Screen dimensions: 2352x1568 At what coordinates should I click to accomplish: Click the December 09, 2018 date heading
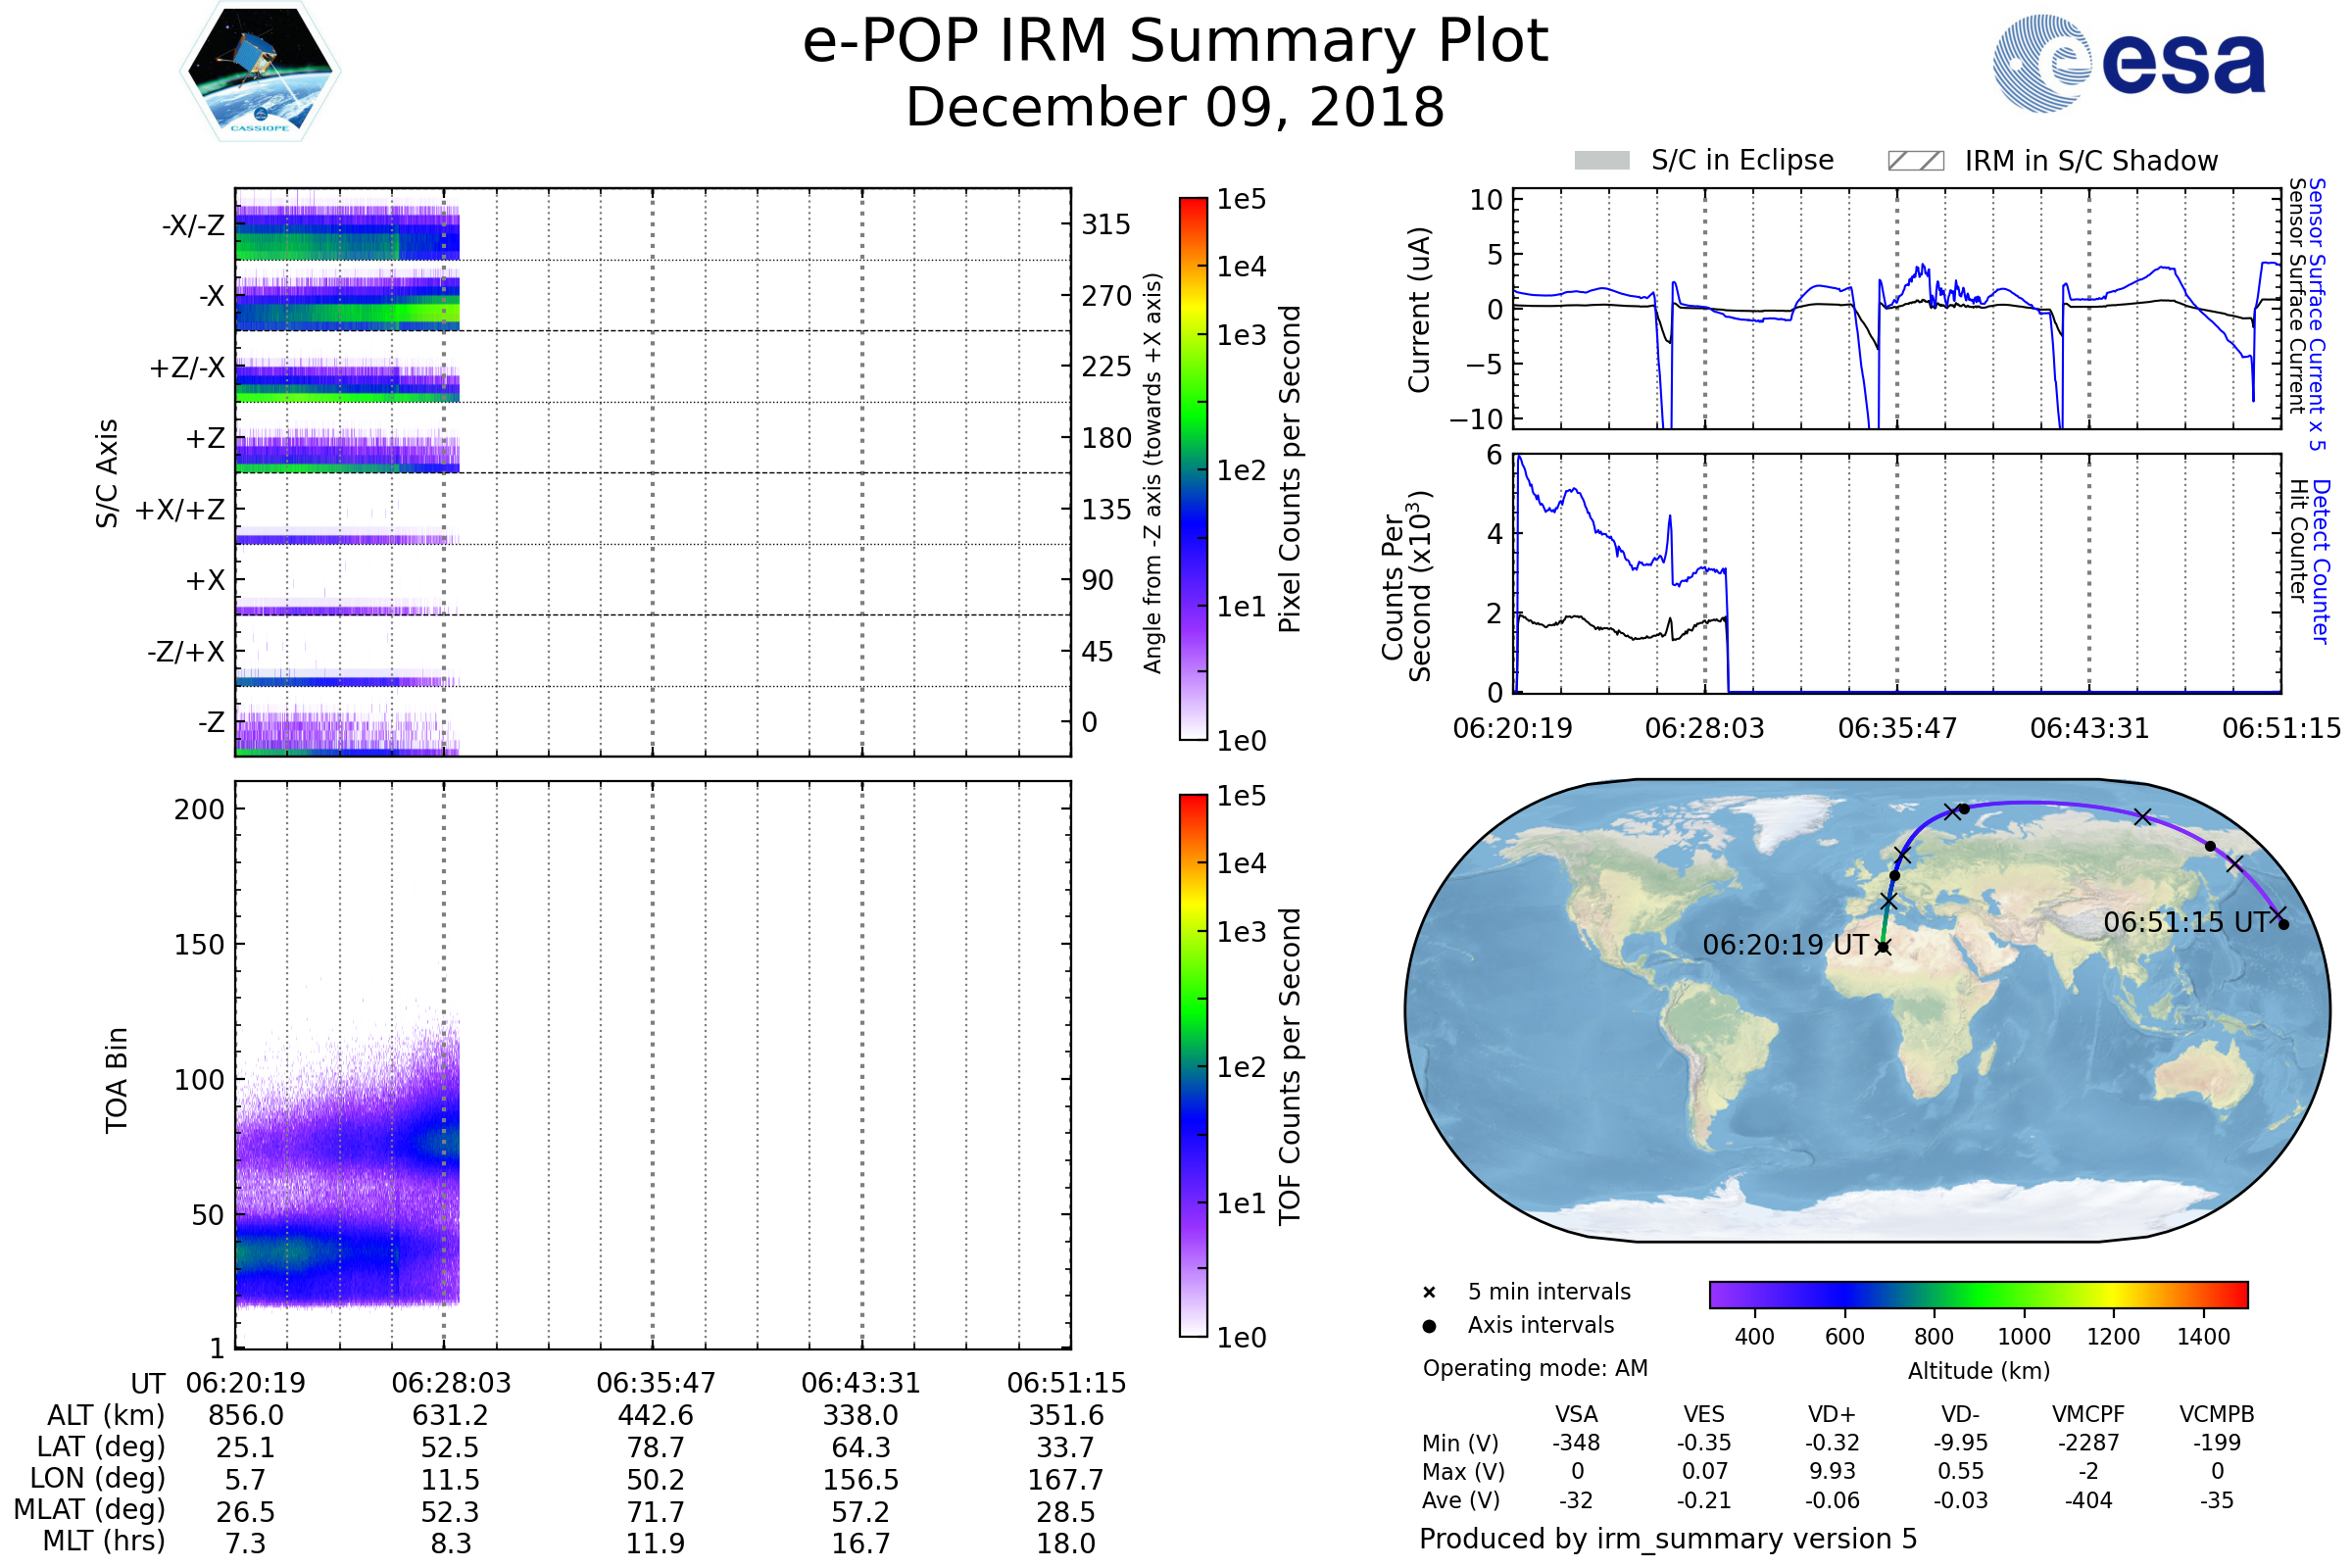click(1175, 108)
